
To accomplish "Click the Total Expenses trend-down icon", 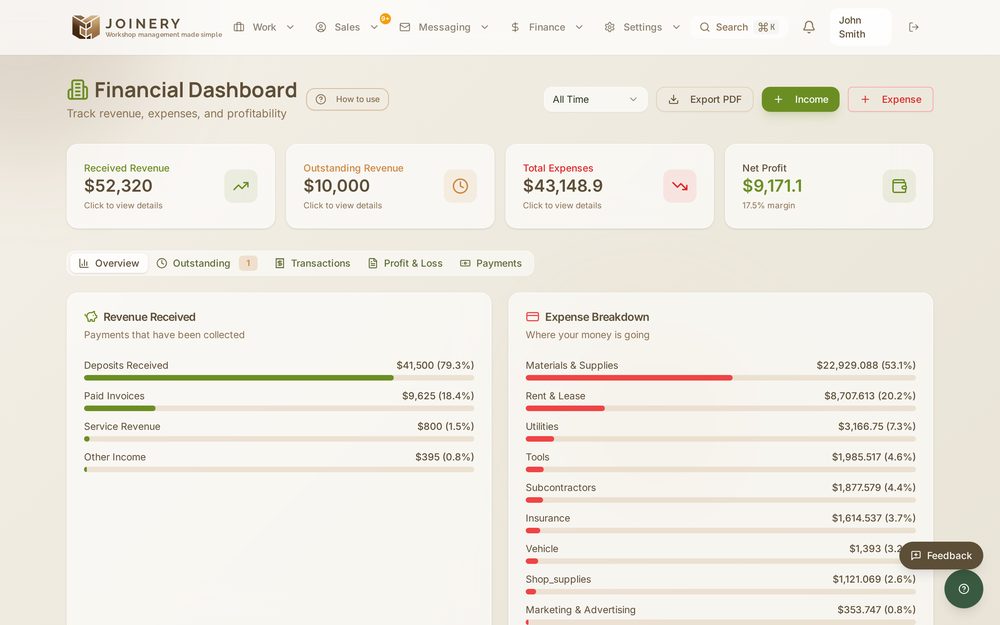I will 680,186.
